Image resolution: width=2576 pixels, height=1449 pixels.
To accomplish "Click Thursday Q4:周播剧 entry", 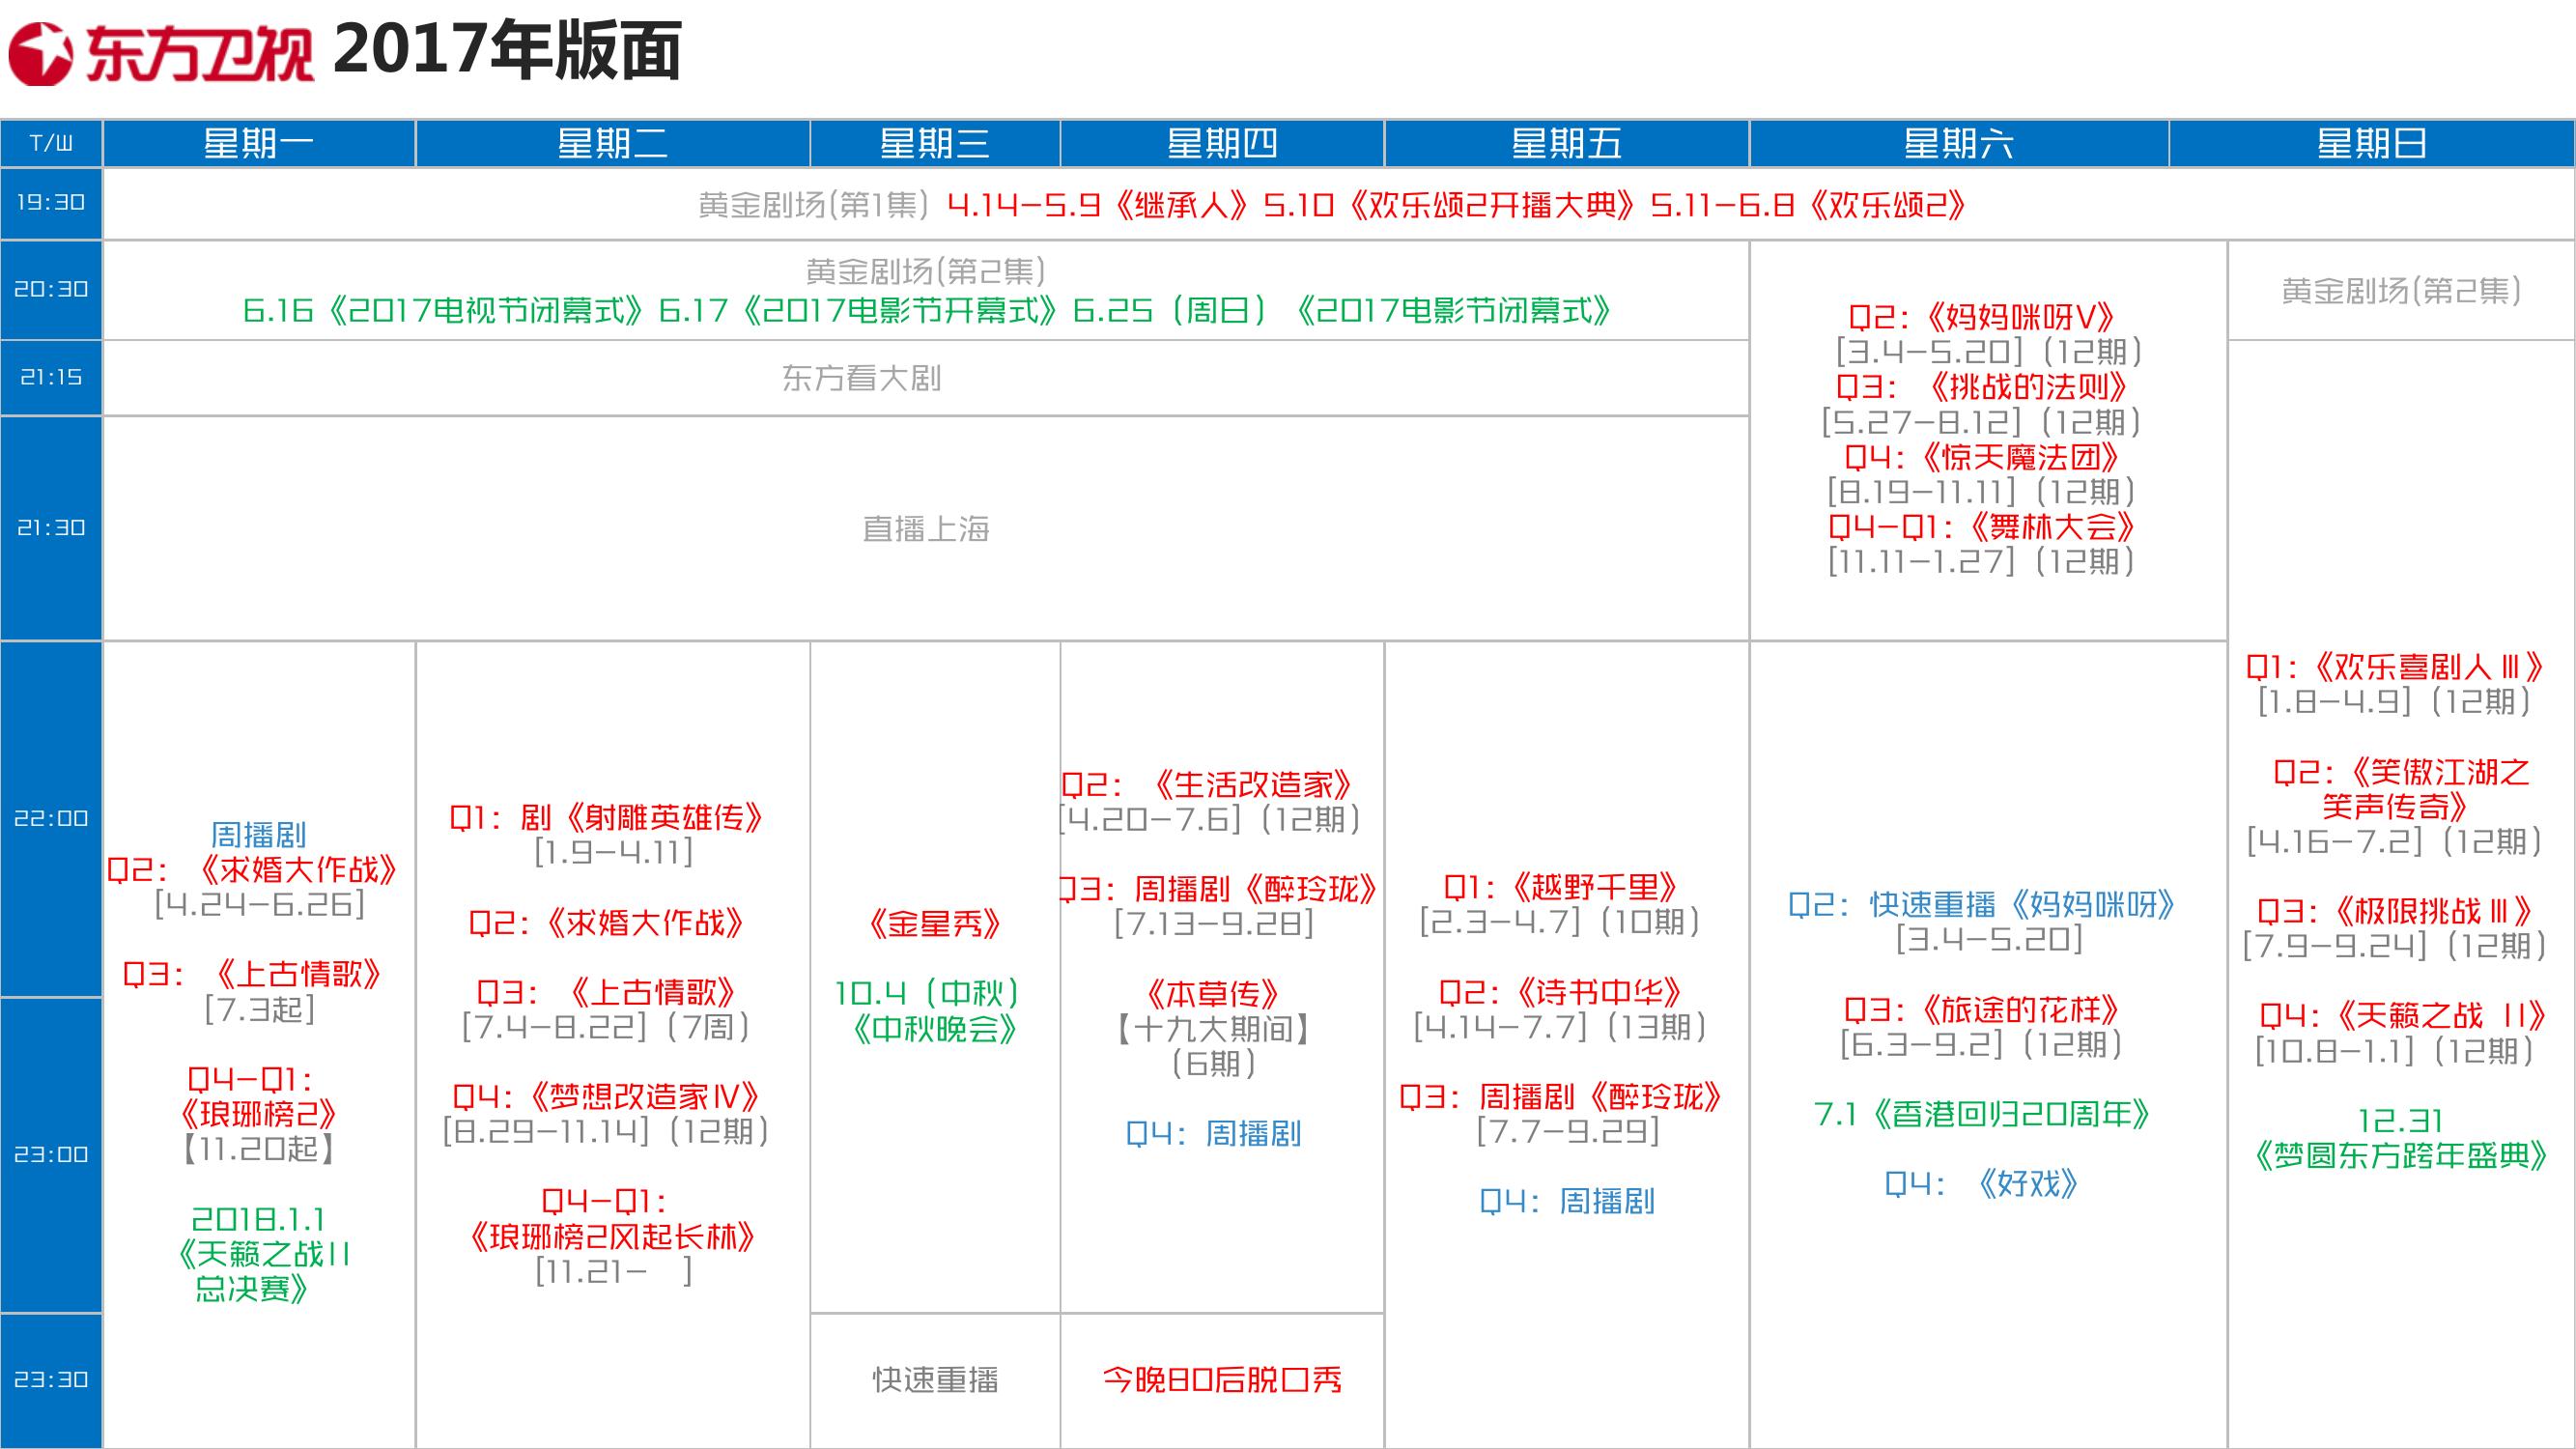I will [1213, 1134].
